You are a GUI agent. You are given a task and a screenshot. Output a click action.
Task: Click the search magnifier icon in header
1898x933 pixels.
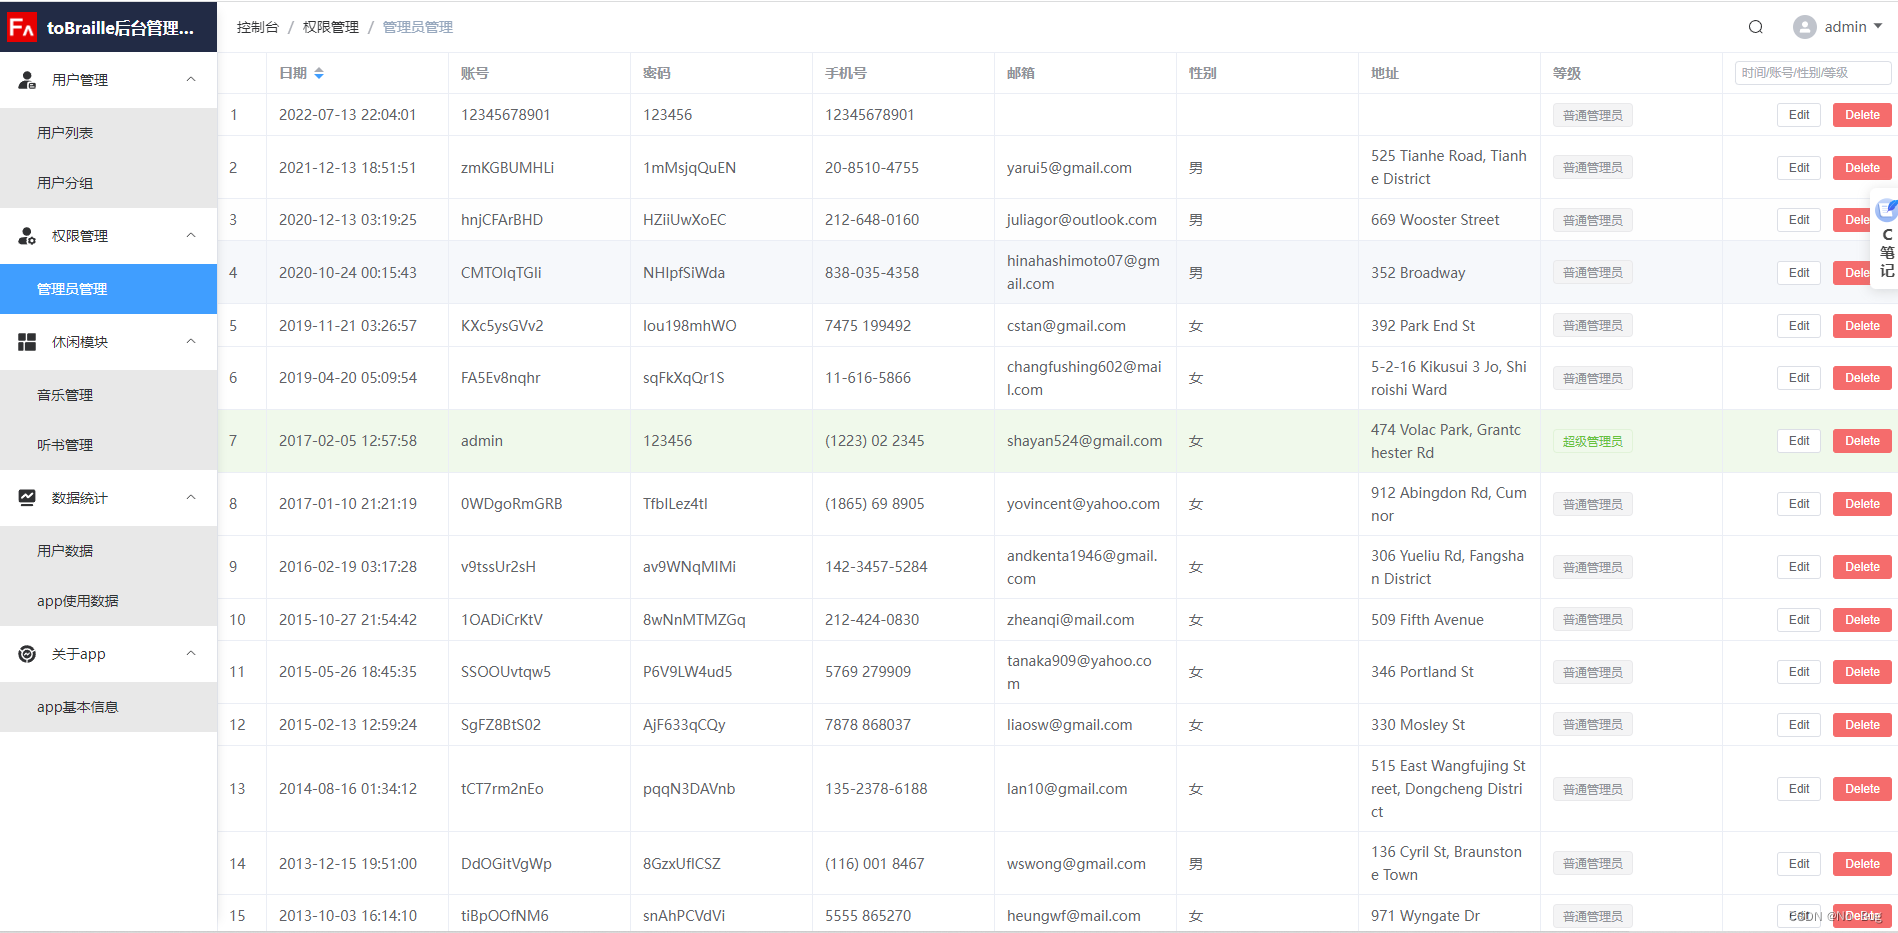coord(1755,27)
